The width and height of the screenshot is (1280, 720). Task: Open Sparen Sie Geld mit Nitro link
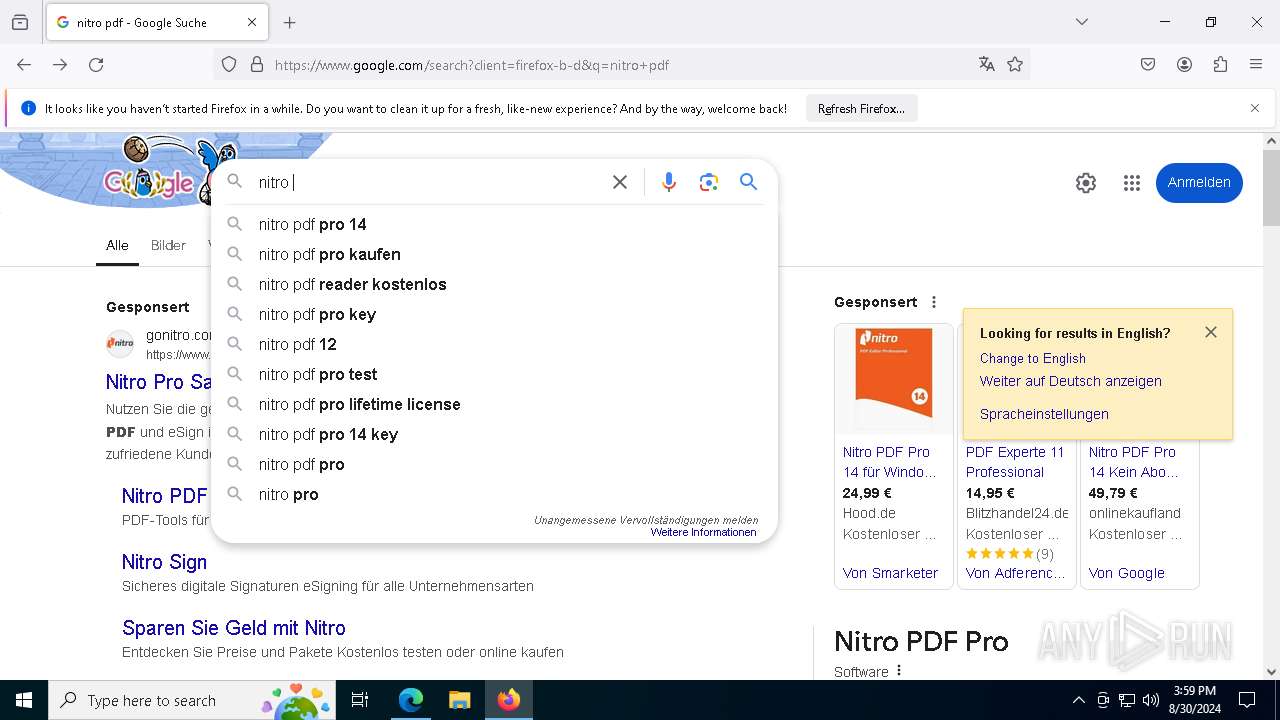pyautogui.click(x=234, y=628)
